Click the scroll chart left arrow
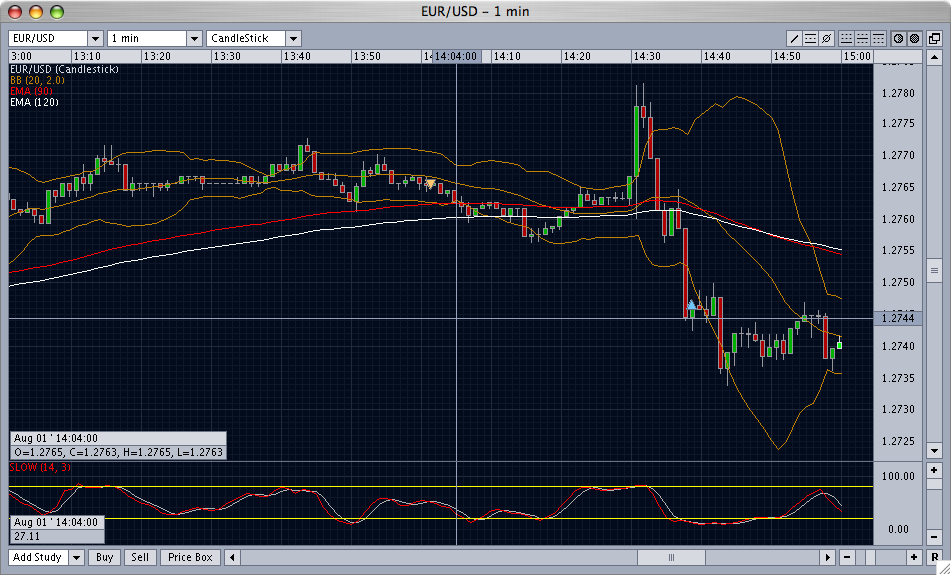 pyautogui.click(x=232, y=557)
